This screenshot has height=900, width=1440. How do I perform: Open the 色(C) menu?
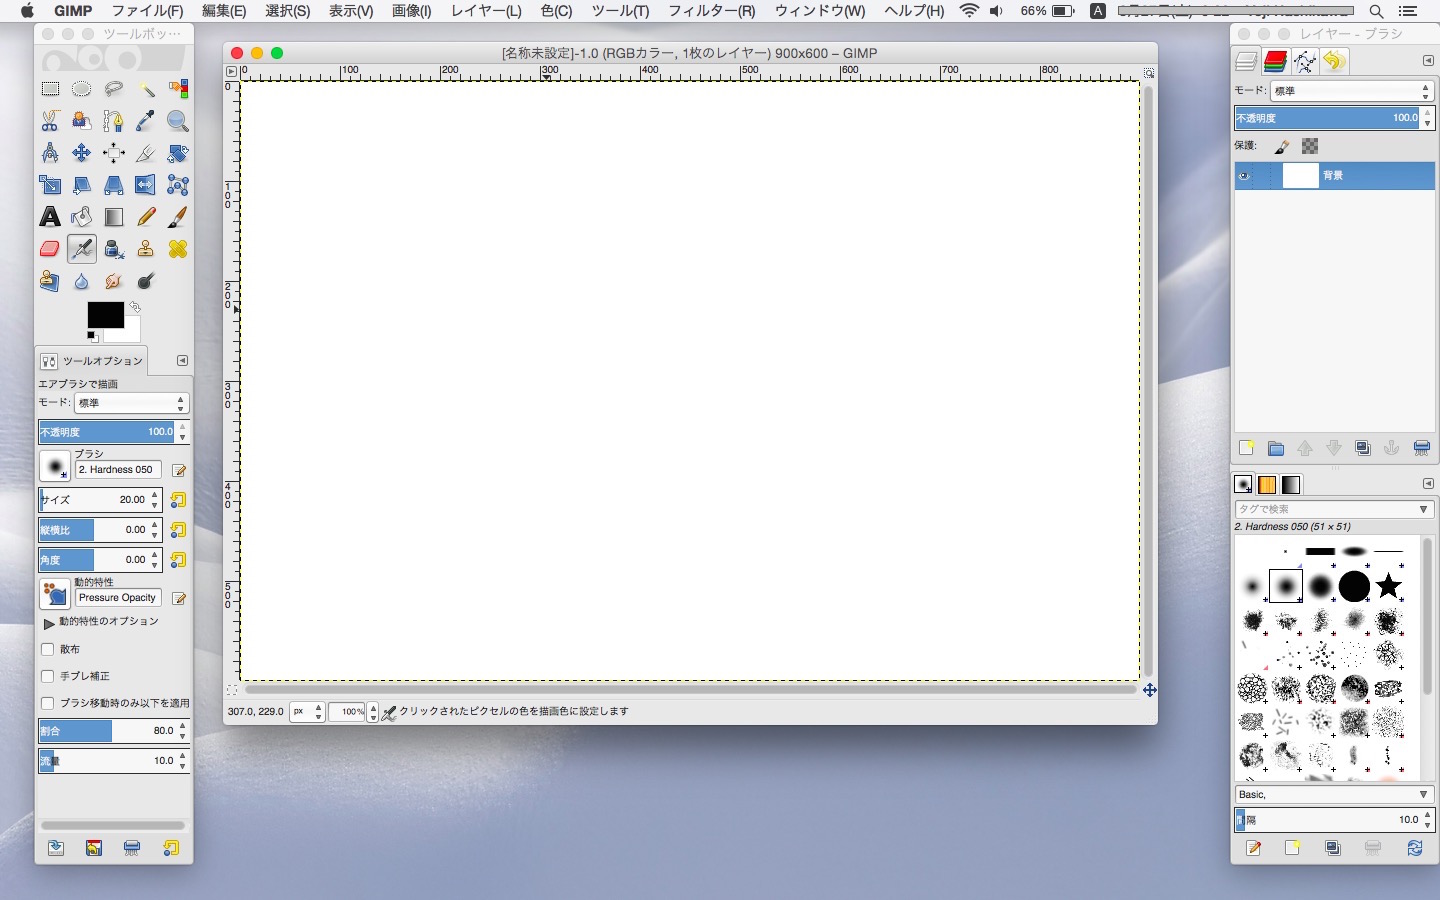coord(556,11)
